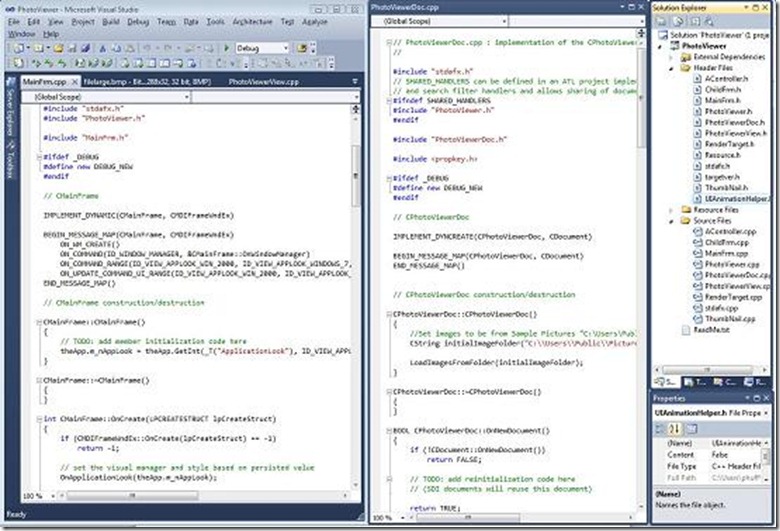
Task: Expand the Resource Files folder
Action: (x=671, y=210)
